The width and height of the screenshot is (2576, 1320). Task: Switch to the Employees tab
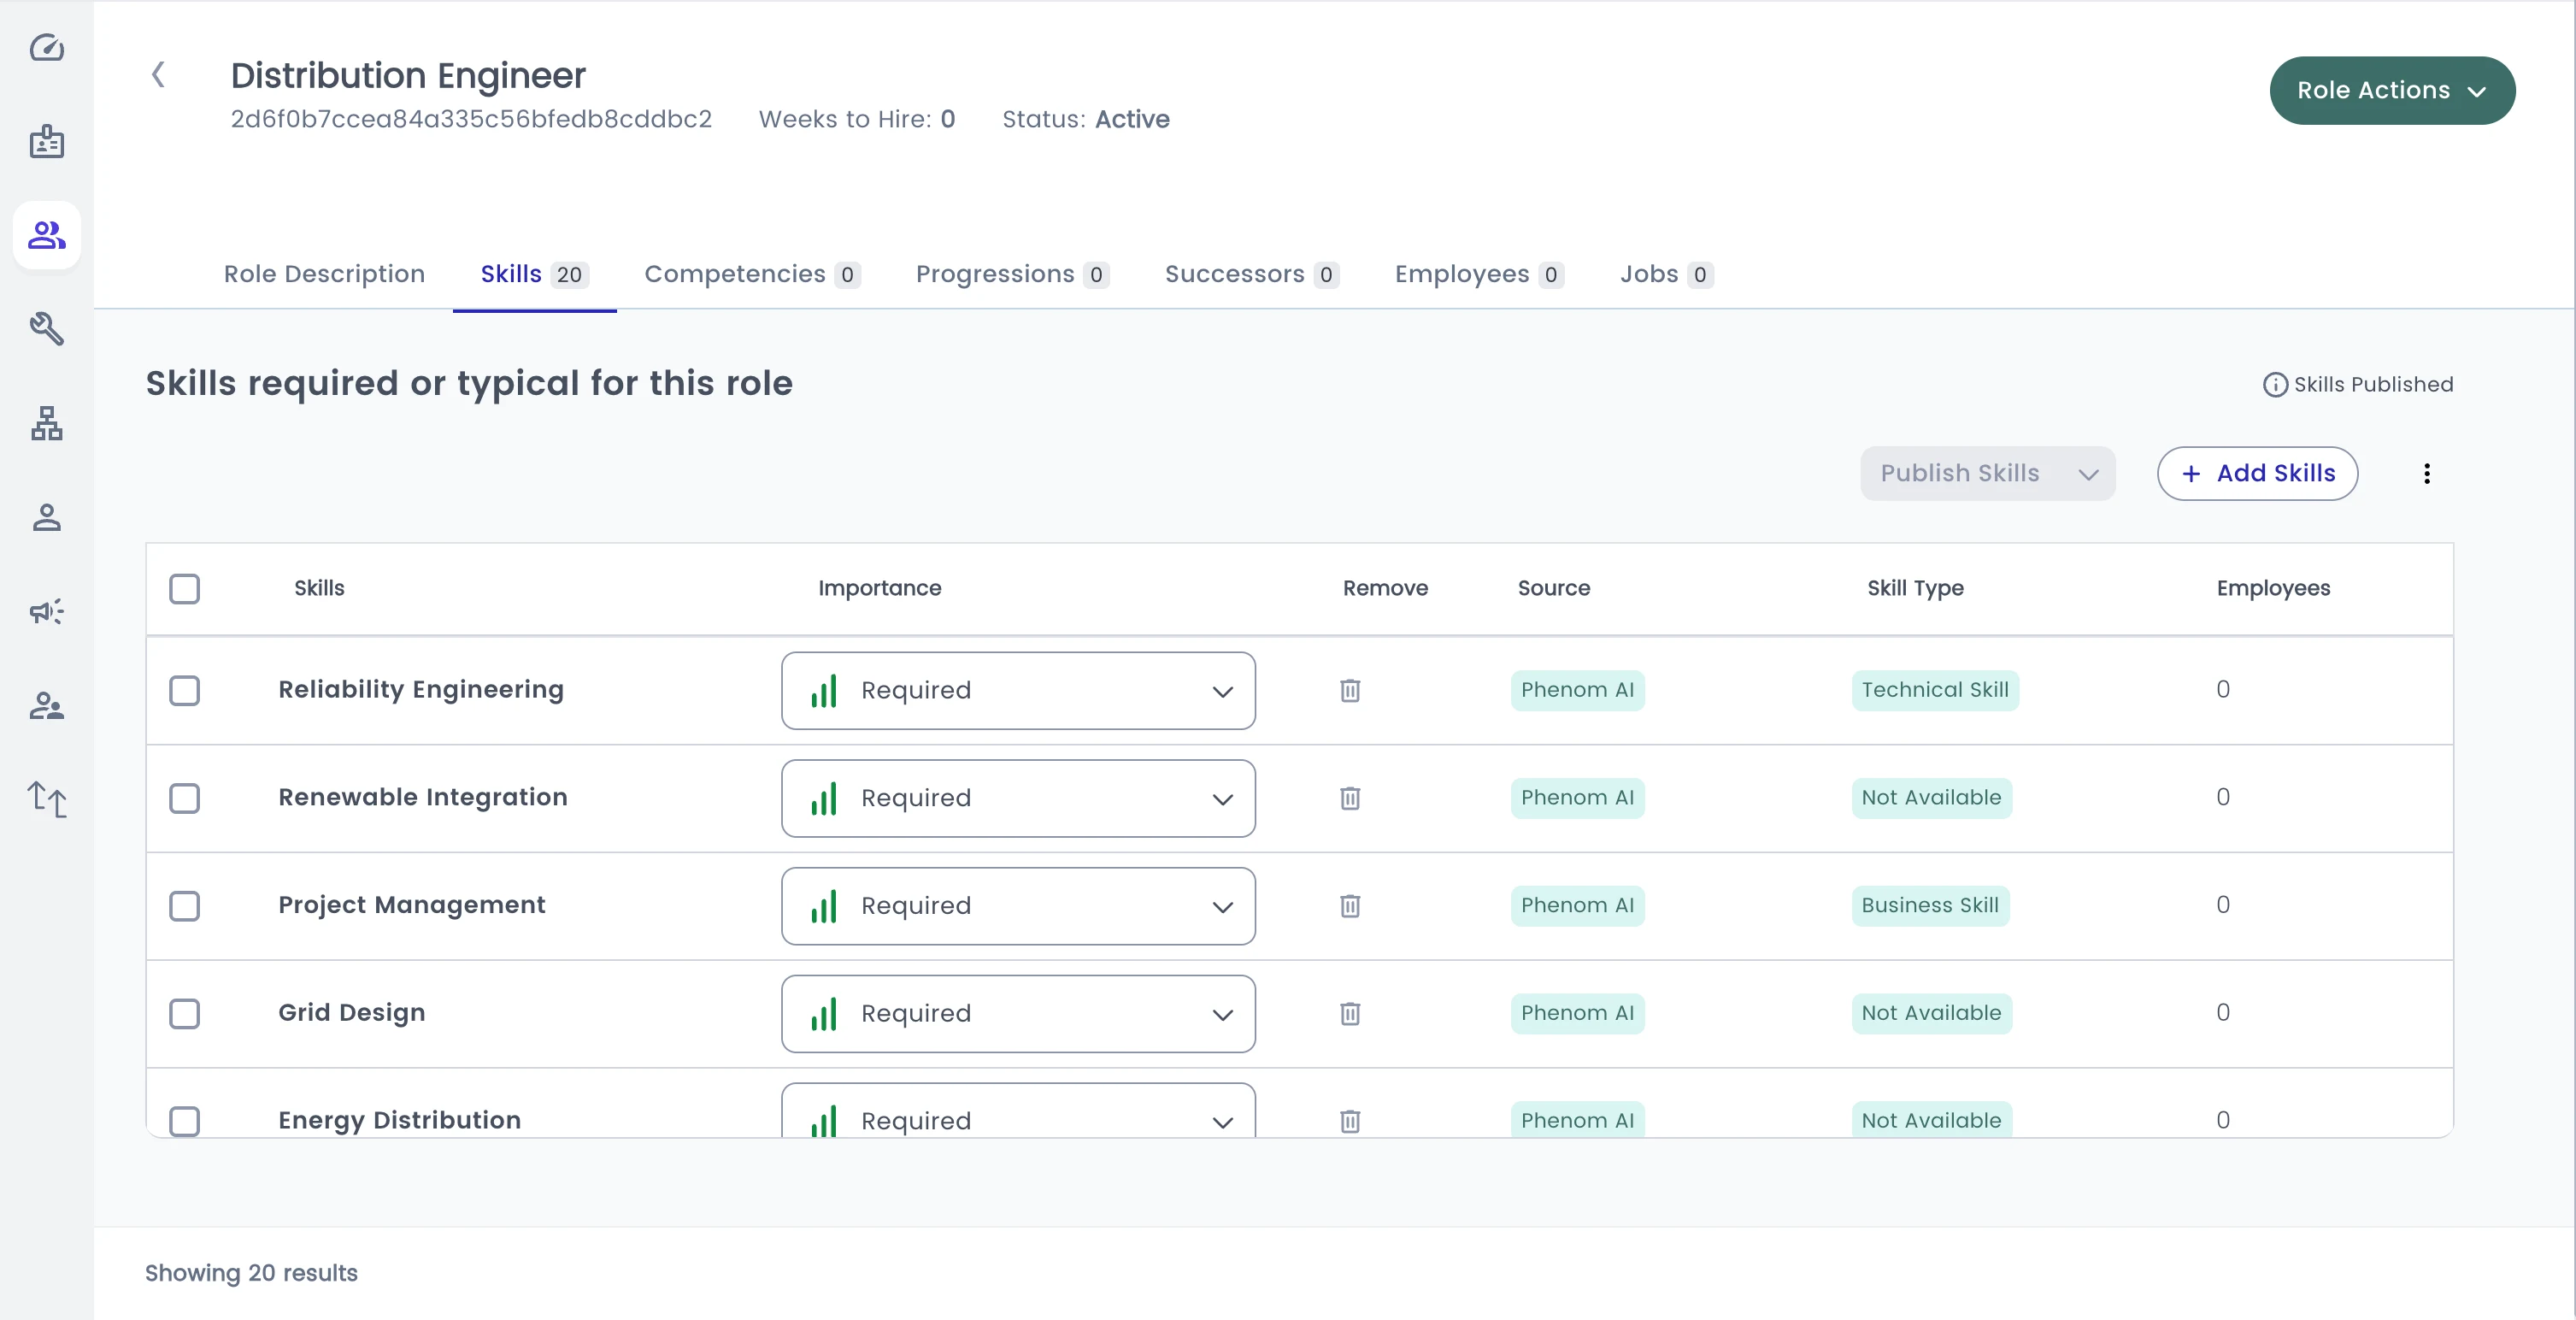pyautogui.click(x=1479, y=274)
